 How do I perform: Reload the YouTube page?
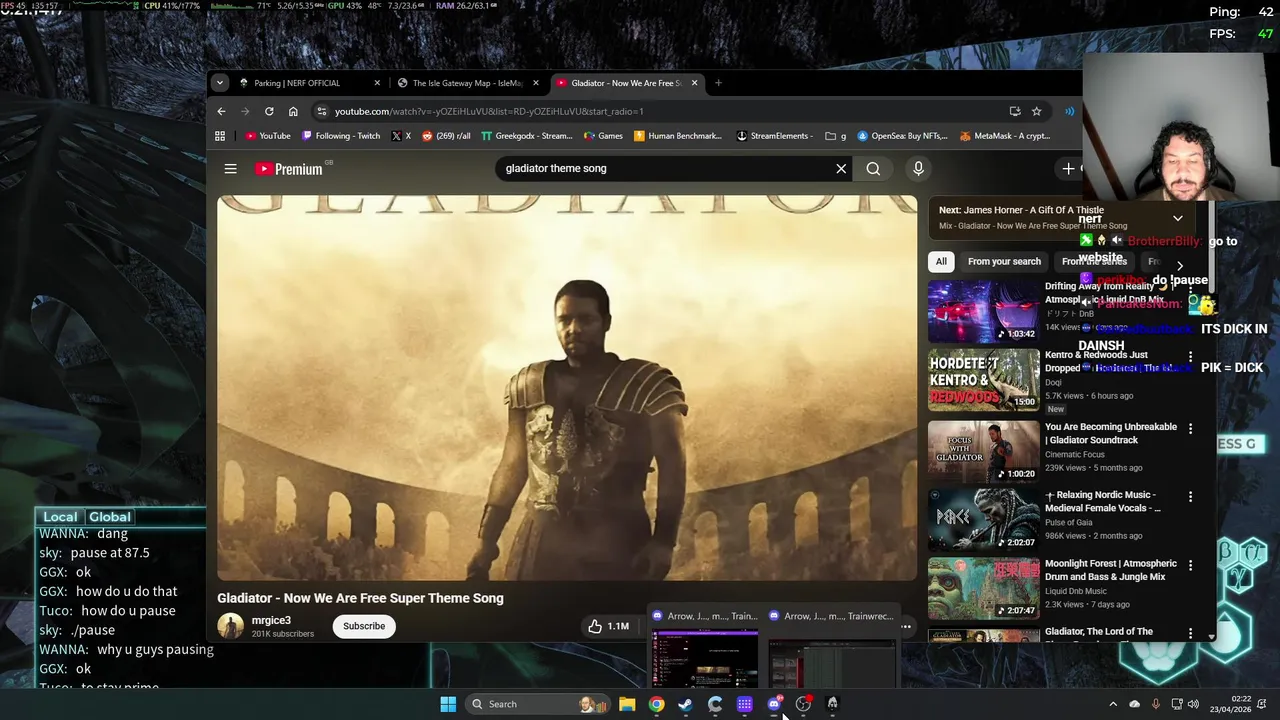tap(269, 111)
